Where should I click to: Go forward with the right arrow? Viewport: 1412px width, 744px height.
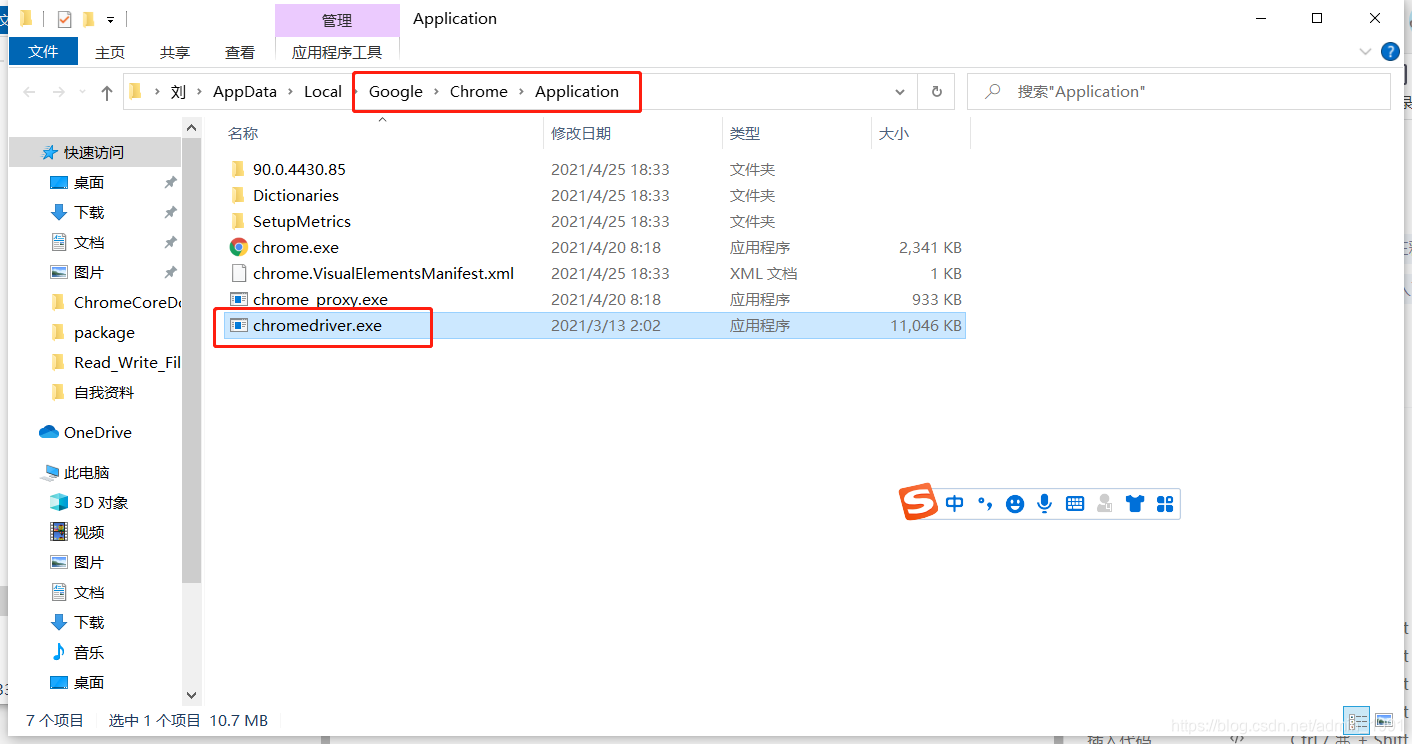point(58,92)
